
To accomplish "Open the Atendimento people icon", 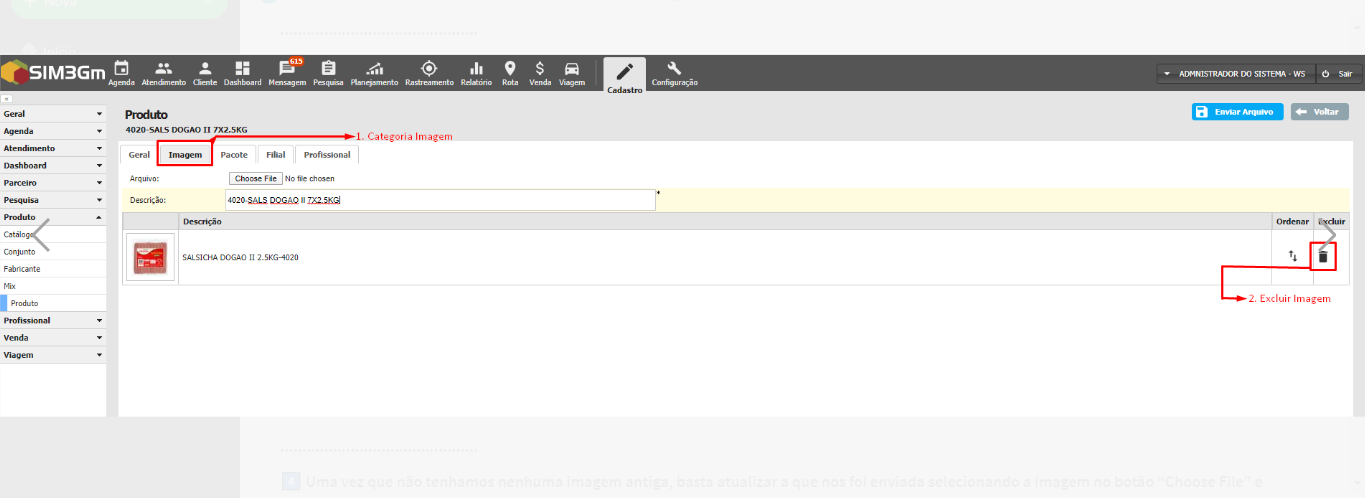I will point(163,69).
